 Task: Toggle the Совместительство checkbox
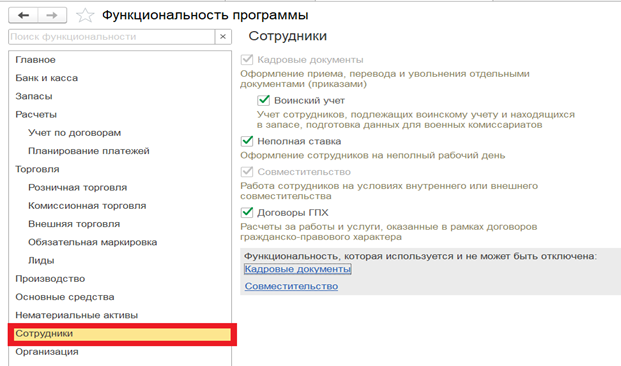point(247,172)
